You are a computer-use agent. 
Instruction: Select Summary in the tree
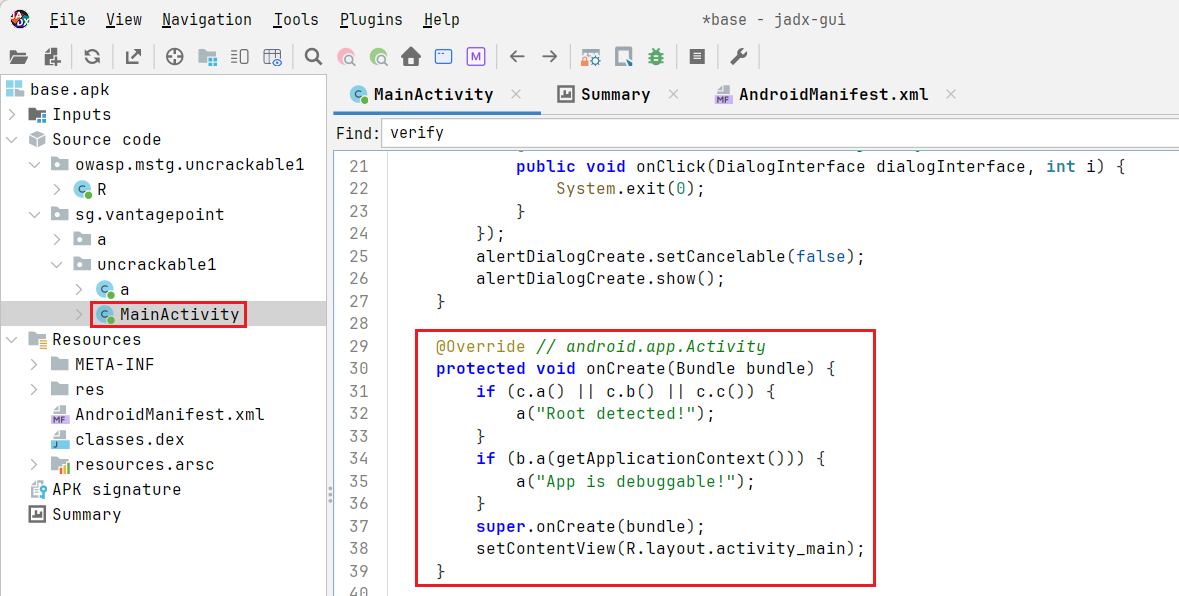click(x=74, y=515)
